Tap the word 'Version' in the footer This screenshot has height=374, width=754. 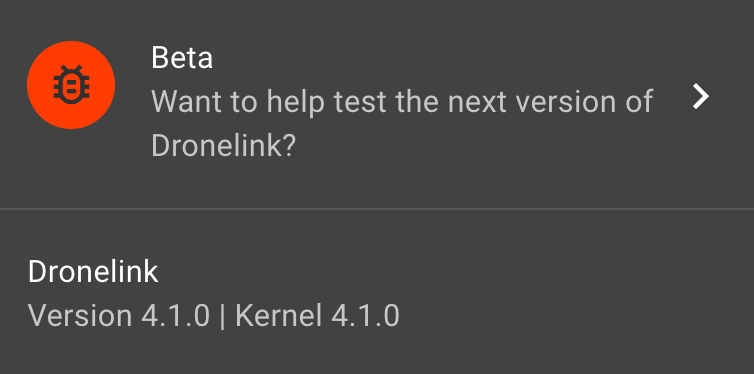pos(80,316)
